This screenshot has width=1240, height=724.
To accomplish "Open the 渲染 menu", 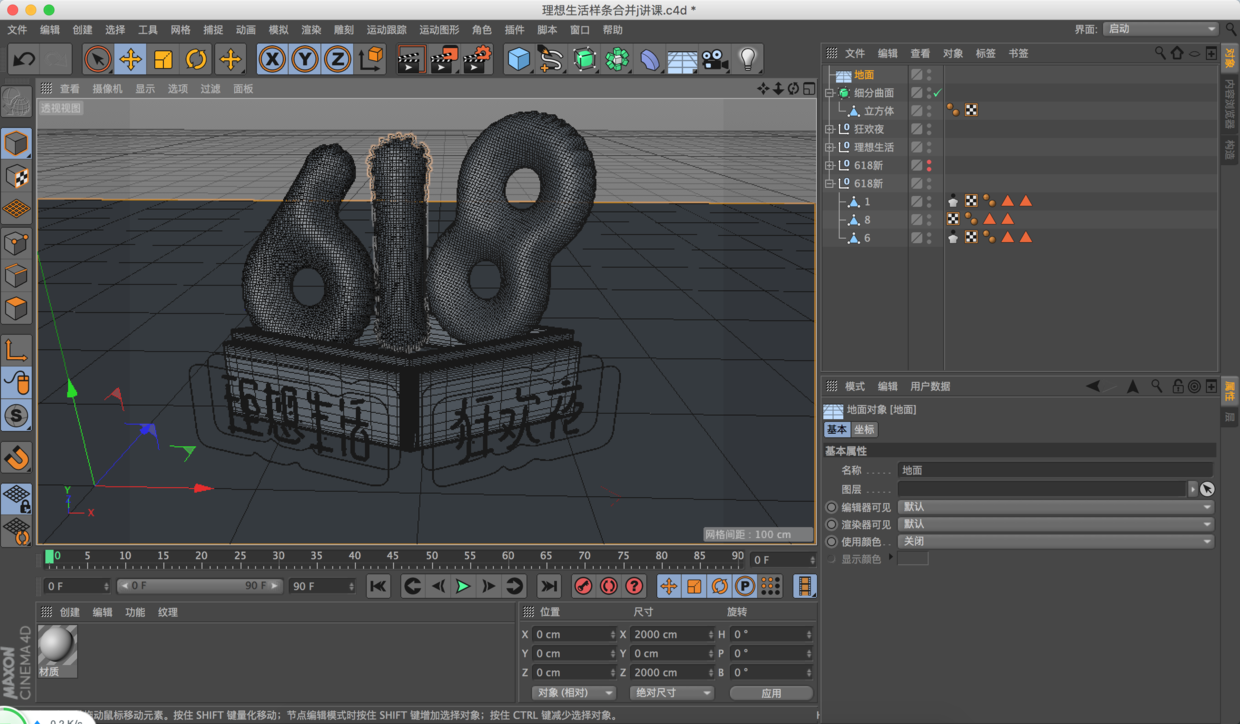I will coord(311,30).
